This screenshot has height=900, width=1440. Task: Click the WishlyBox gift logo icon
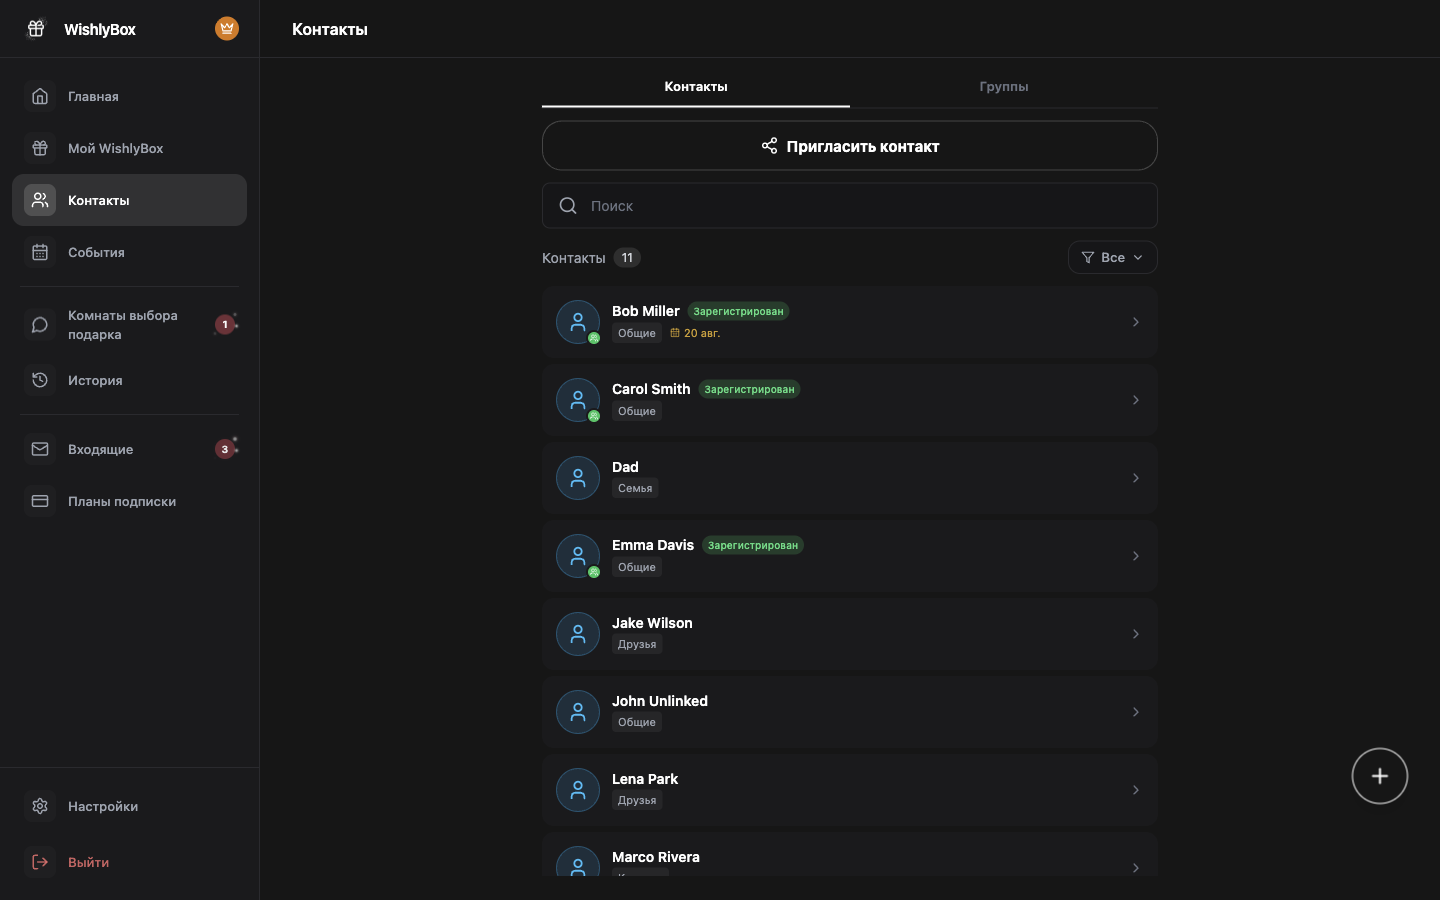pos(36,29)
